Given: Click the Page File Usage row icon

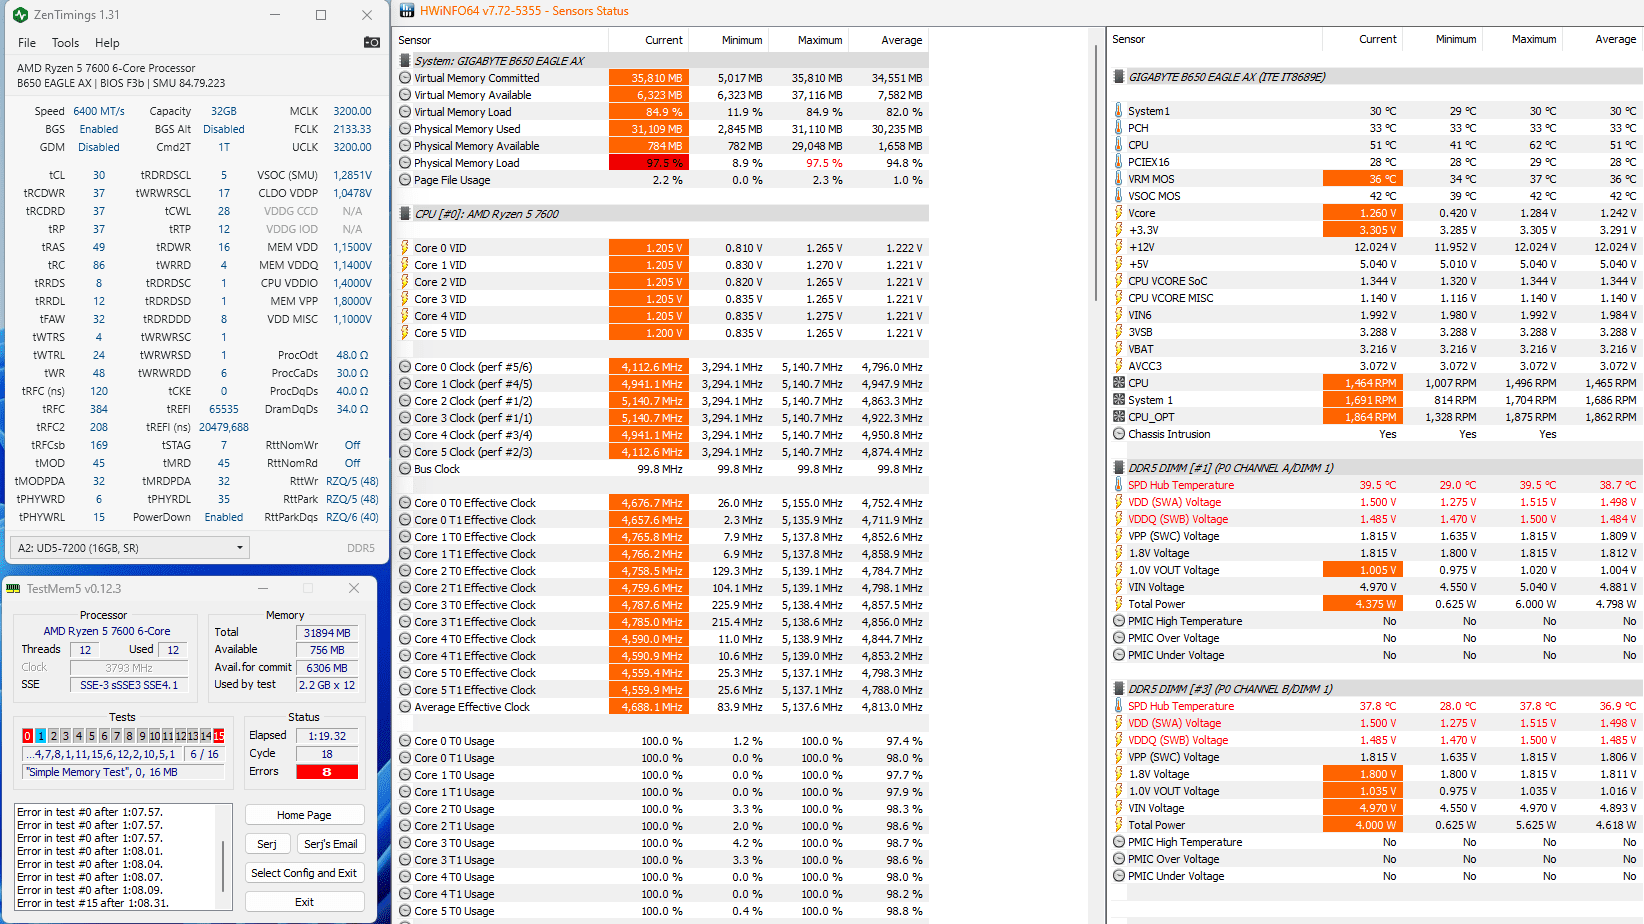Looking at the screenshot, I should pyautogui.click(x=405, y=180).
